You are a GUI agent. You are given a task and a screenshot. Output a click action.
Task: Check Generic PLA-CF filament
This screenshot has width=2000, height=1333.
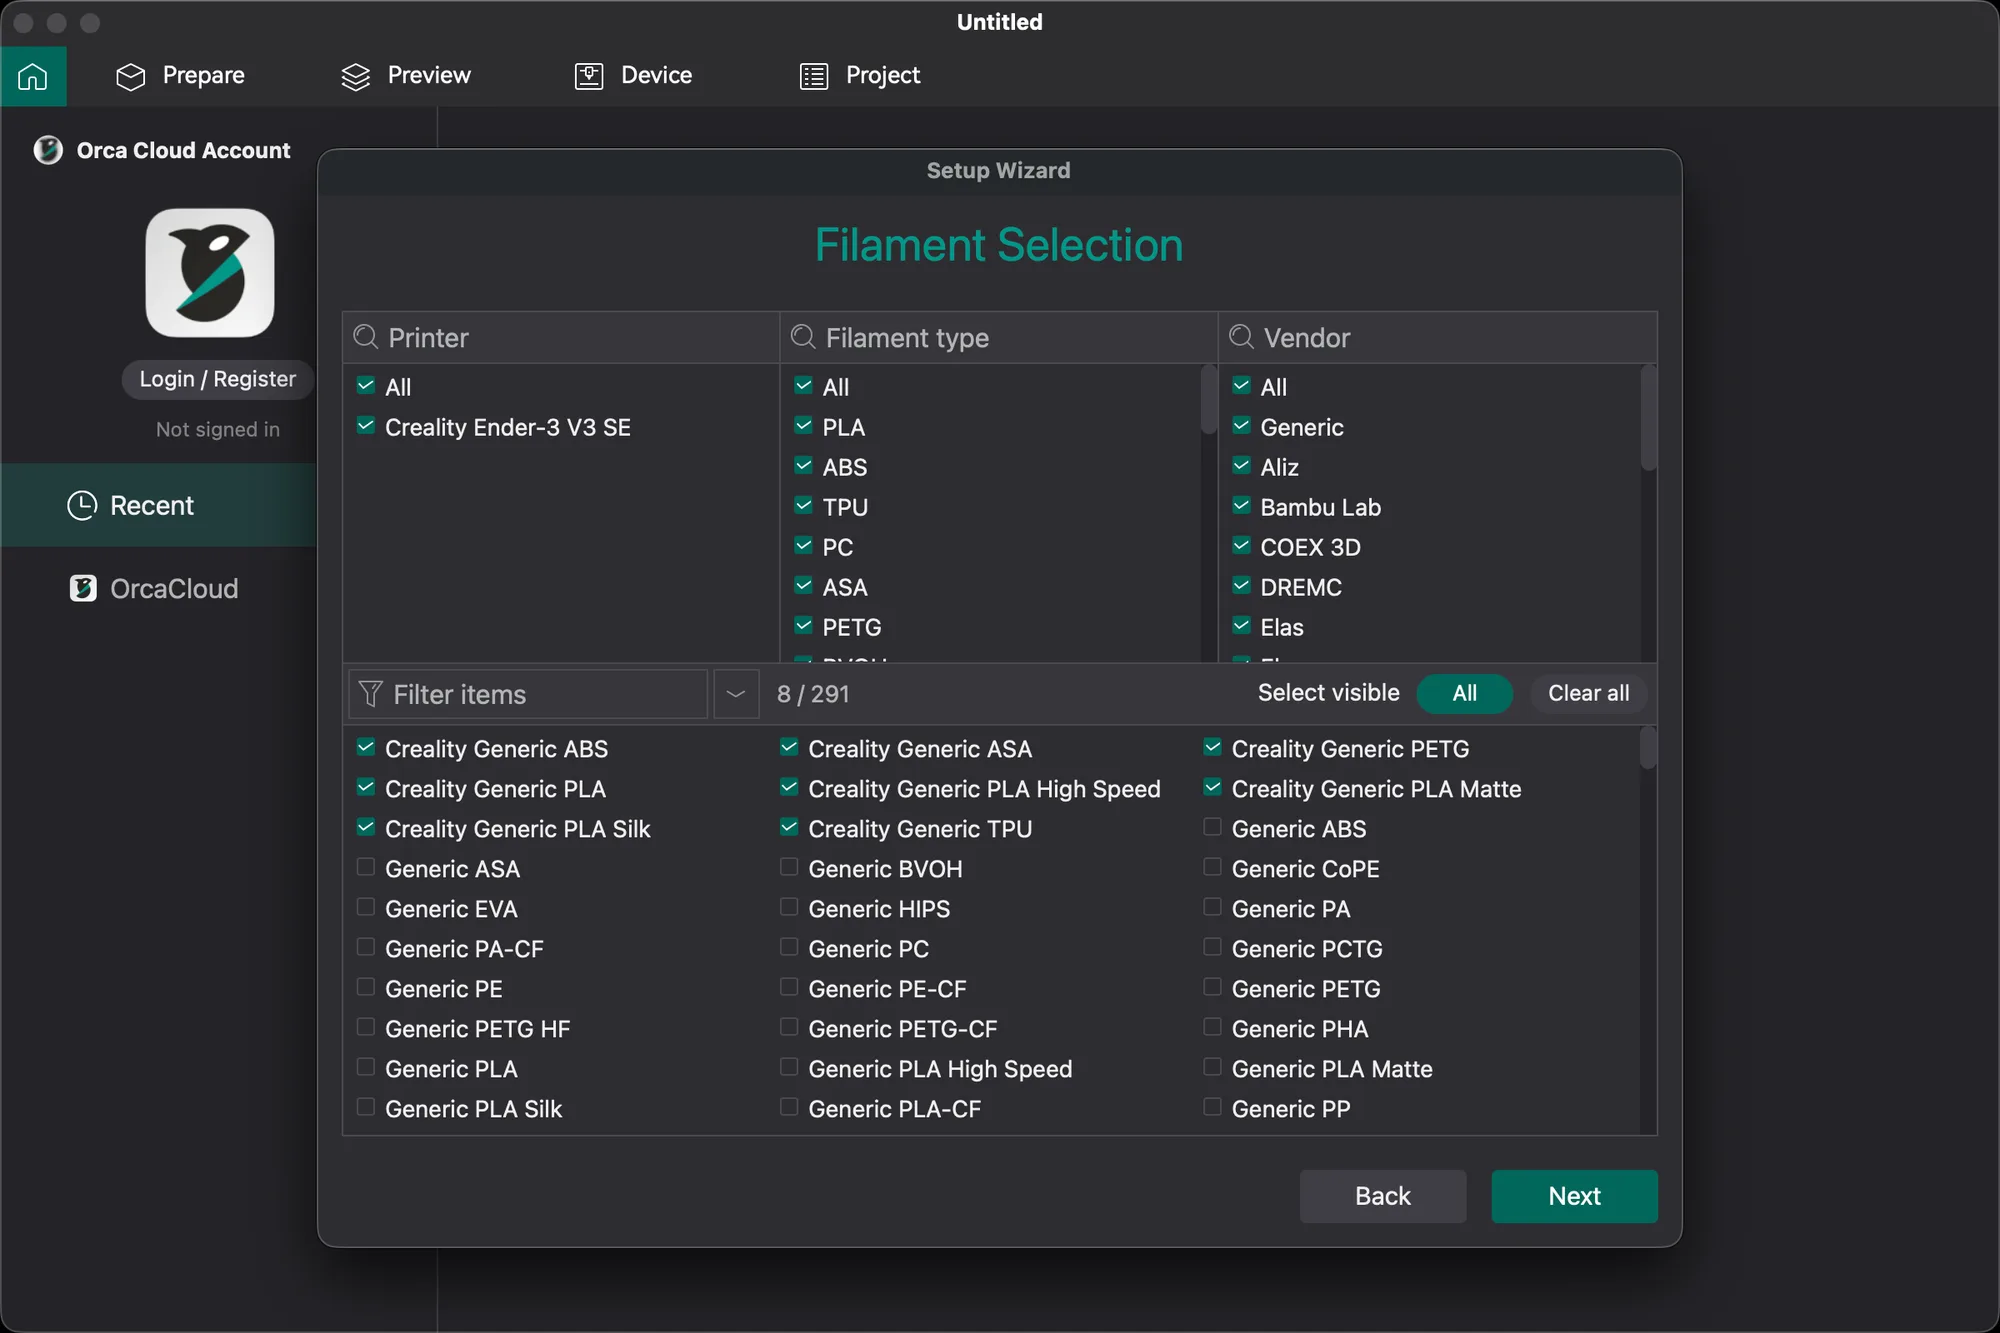pos(789,1108)
